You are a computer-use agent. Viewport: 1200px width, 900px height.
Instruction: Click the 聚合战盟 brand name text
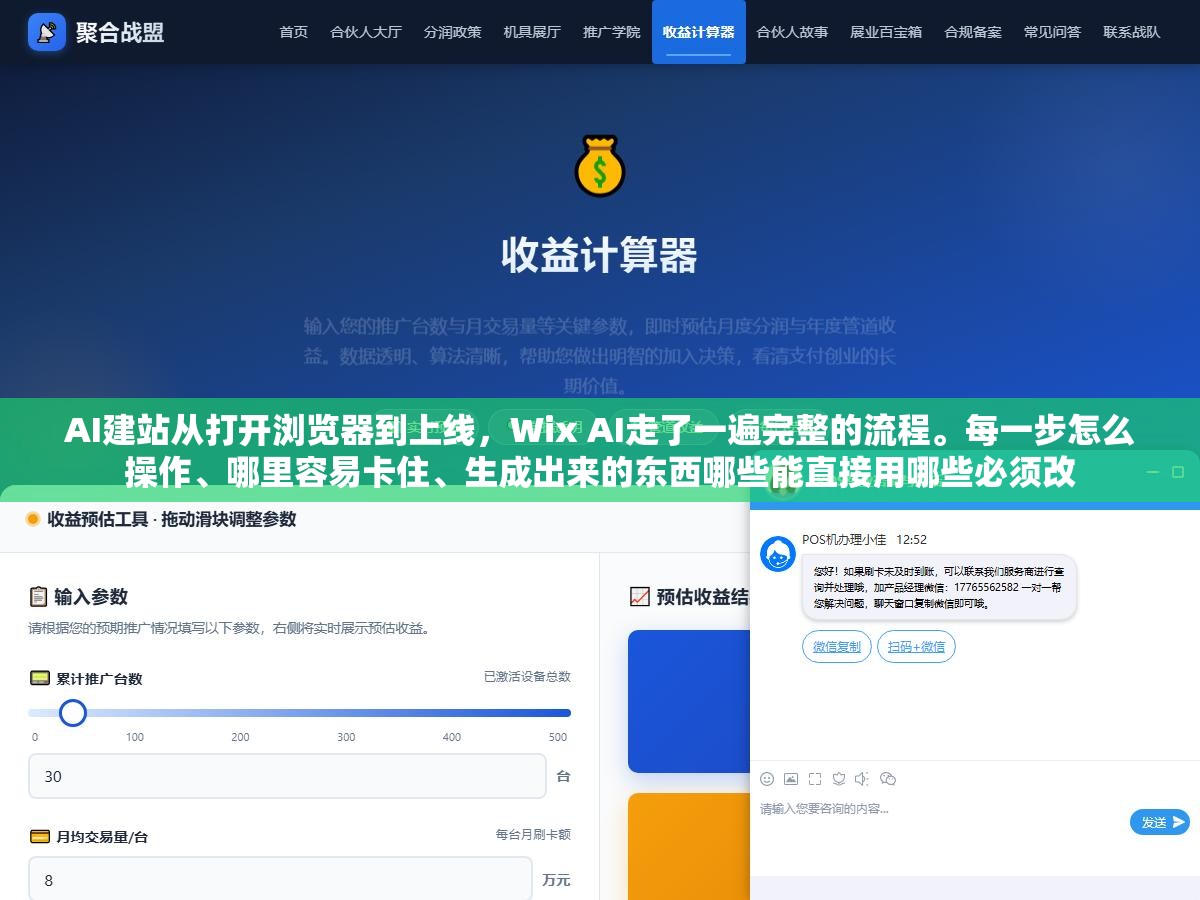(120, 32)
